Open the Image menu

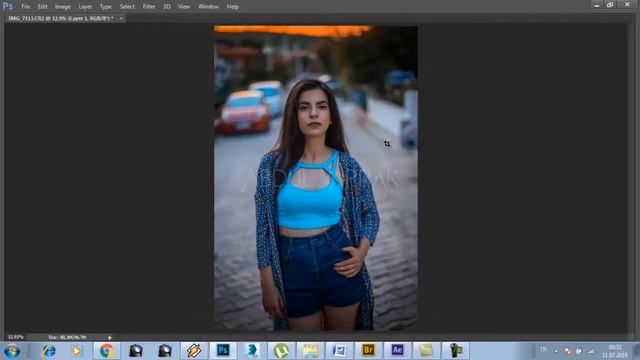tap(62, 7)
